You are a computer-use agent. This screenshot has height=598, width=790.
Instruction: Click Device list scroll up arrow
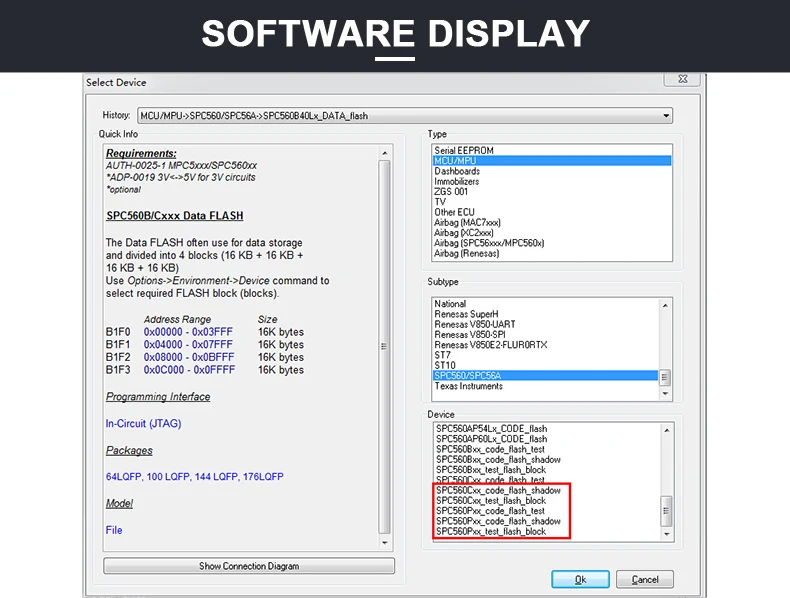pyautogui.click(x=667, y=430)
